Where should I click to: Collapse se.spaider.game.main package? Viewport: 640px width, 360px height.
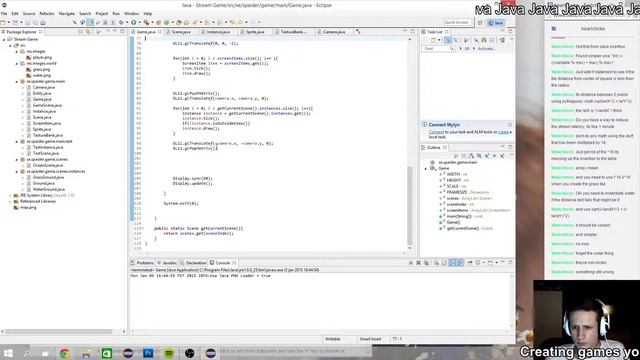(x=17, y=82)
